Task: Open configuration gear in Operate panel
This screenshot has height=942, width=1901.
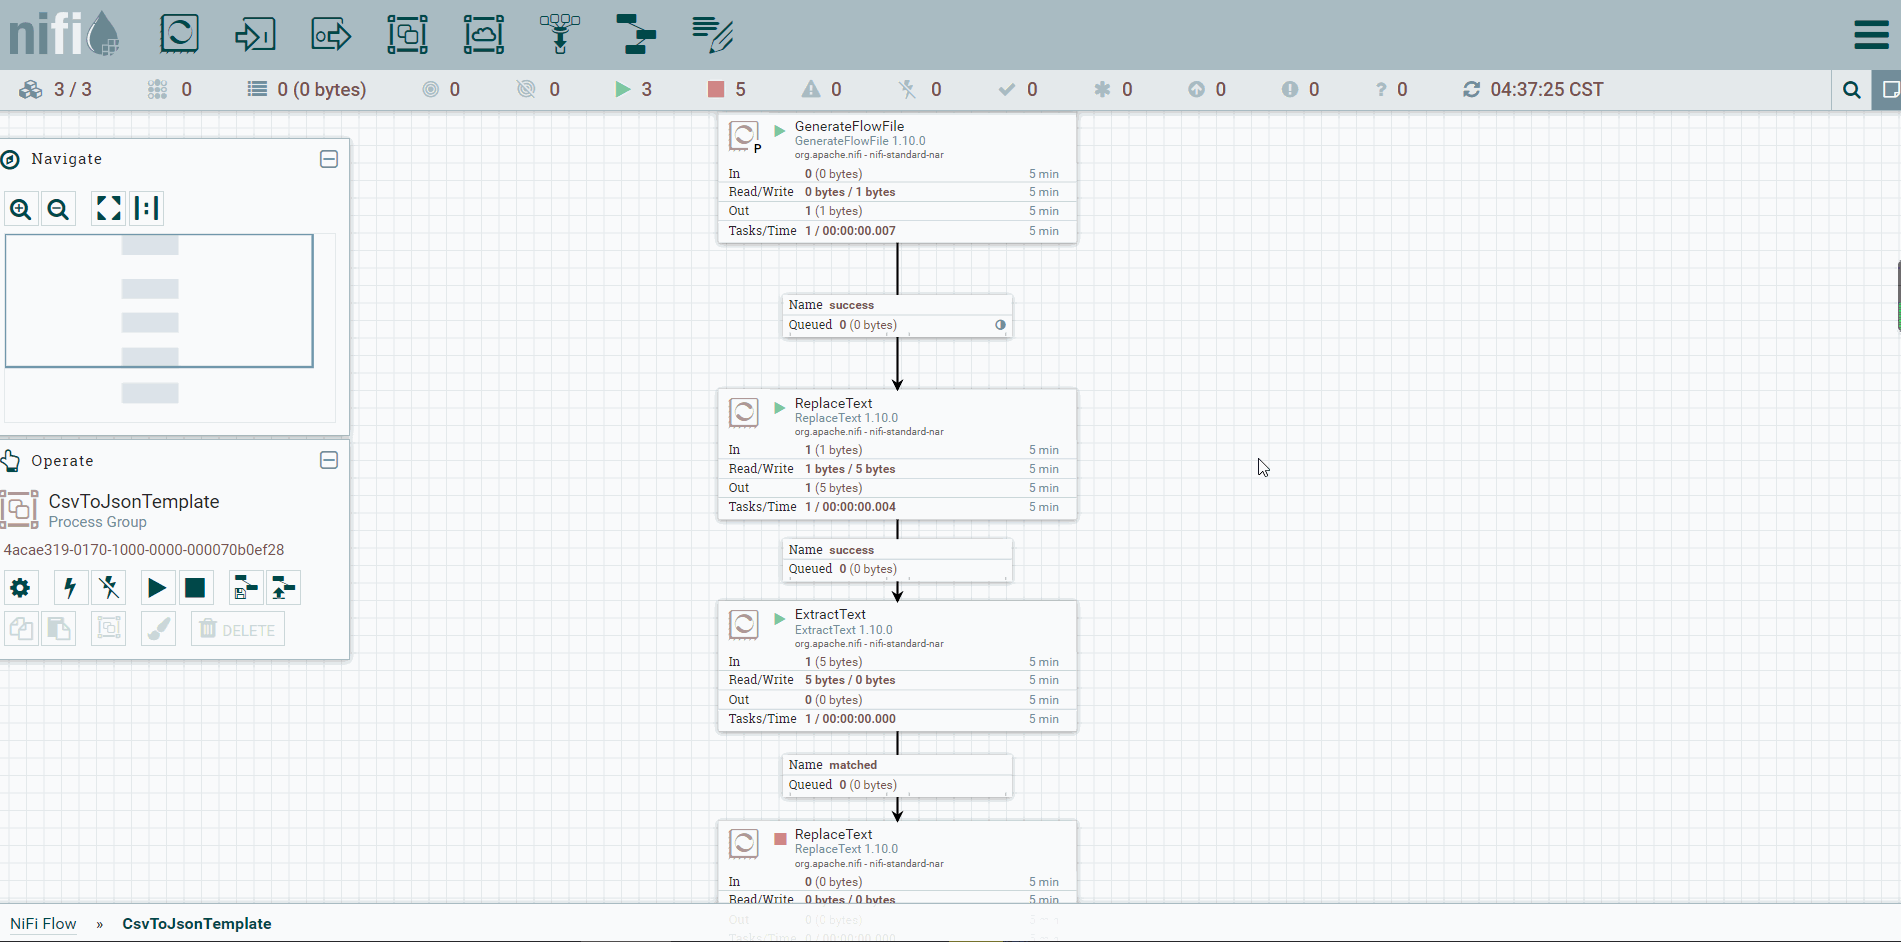Action: pyautogui.click(x=20, y=588)
